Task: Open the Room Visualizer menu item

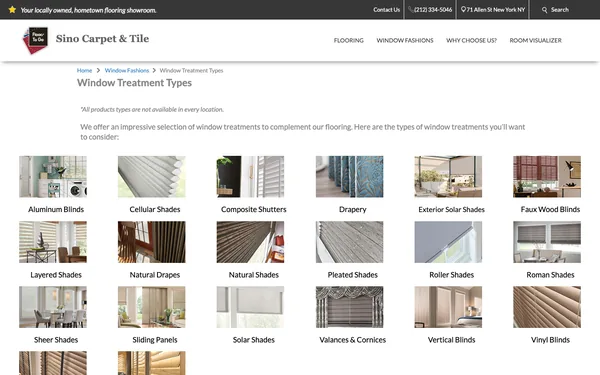Action: [x=536, y=40]
